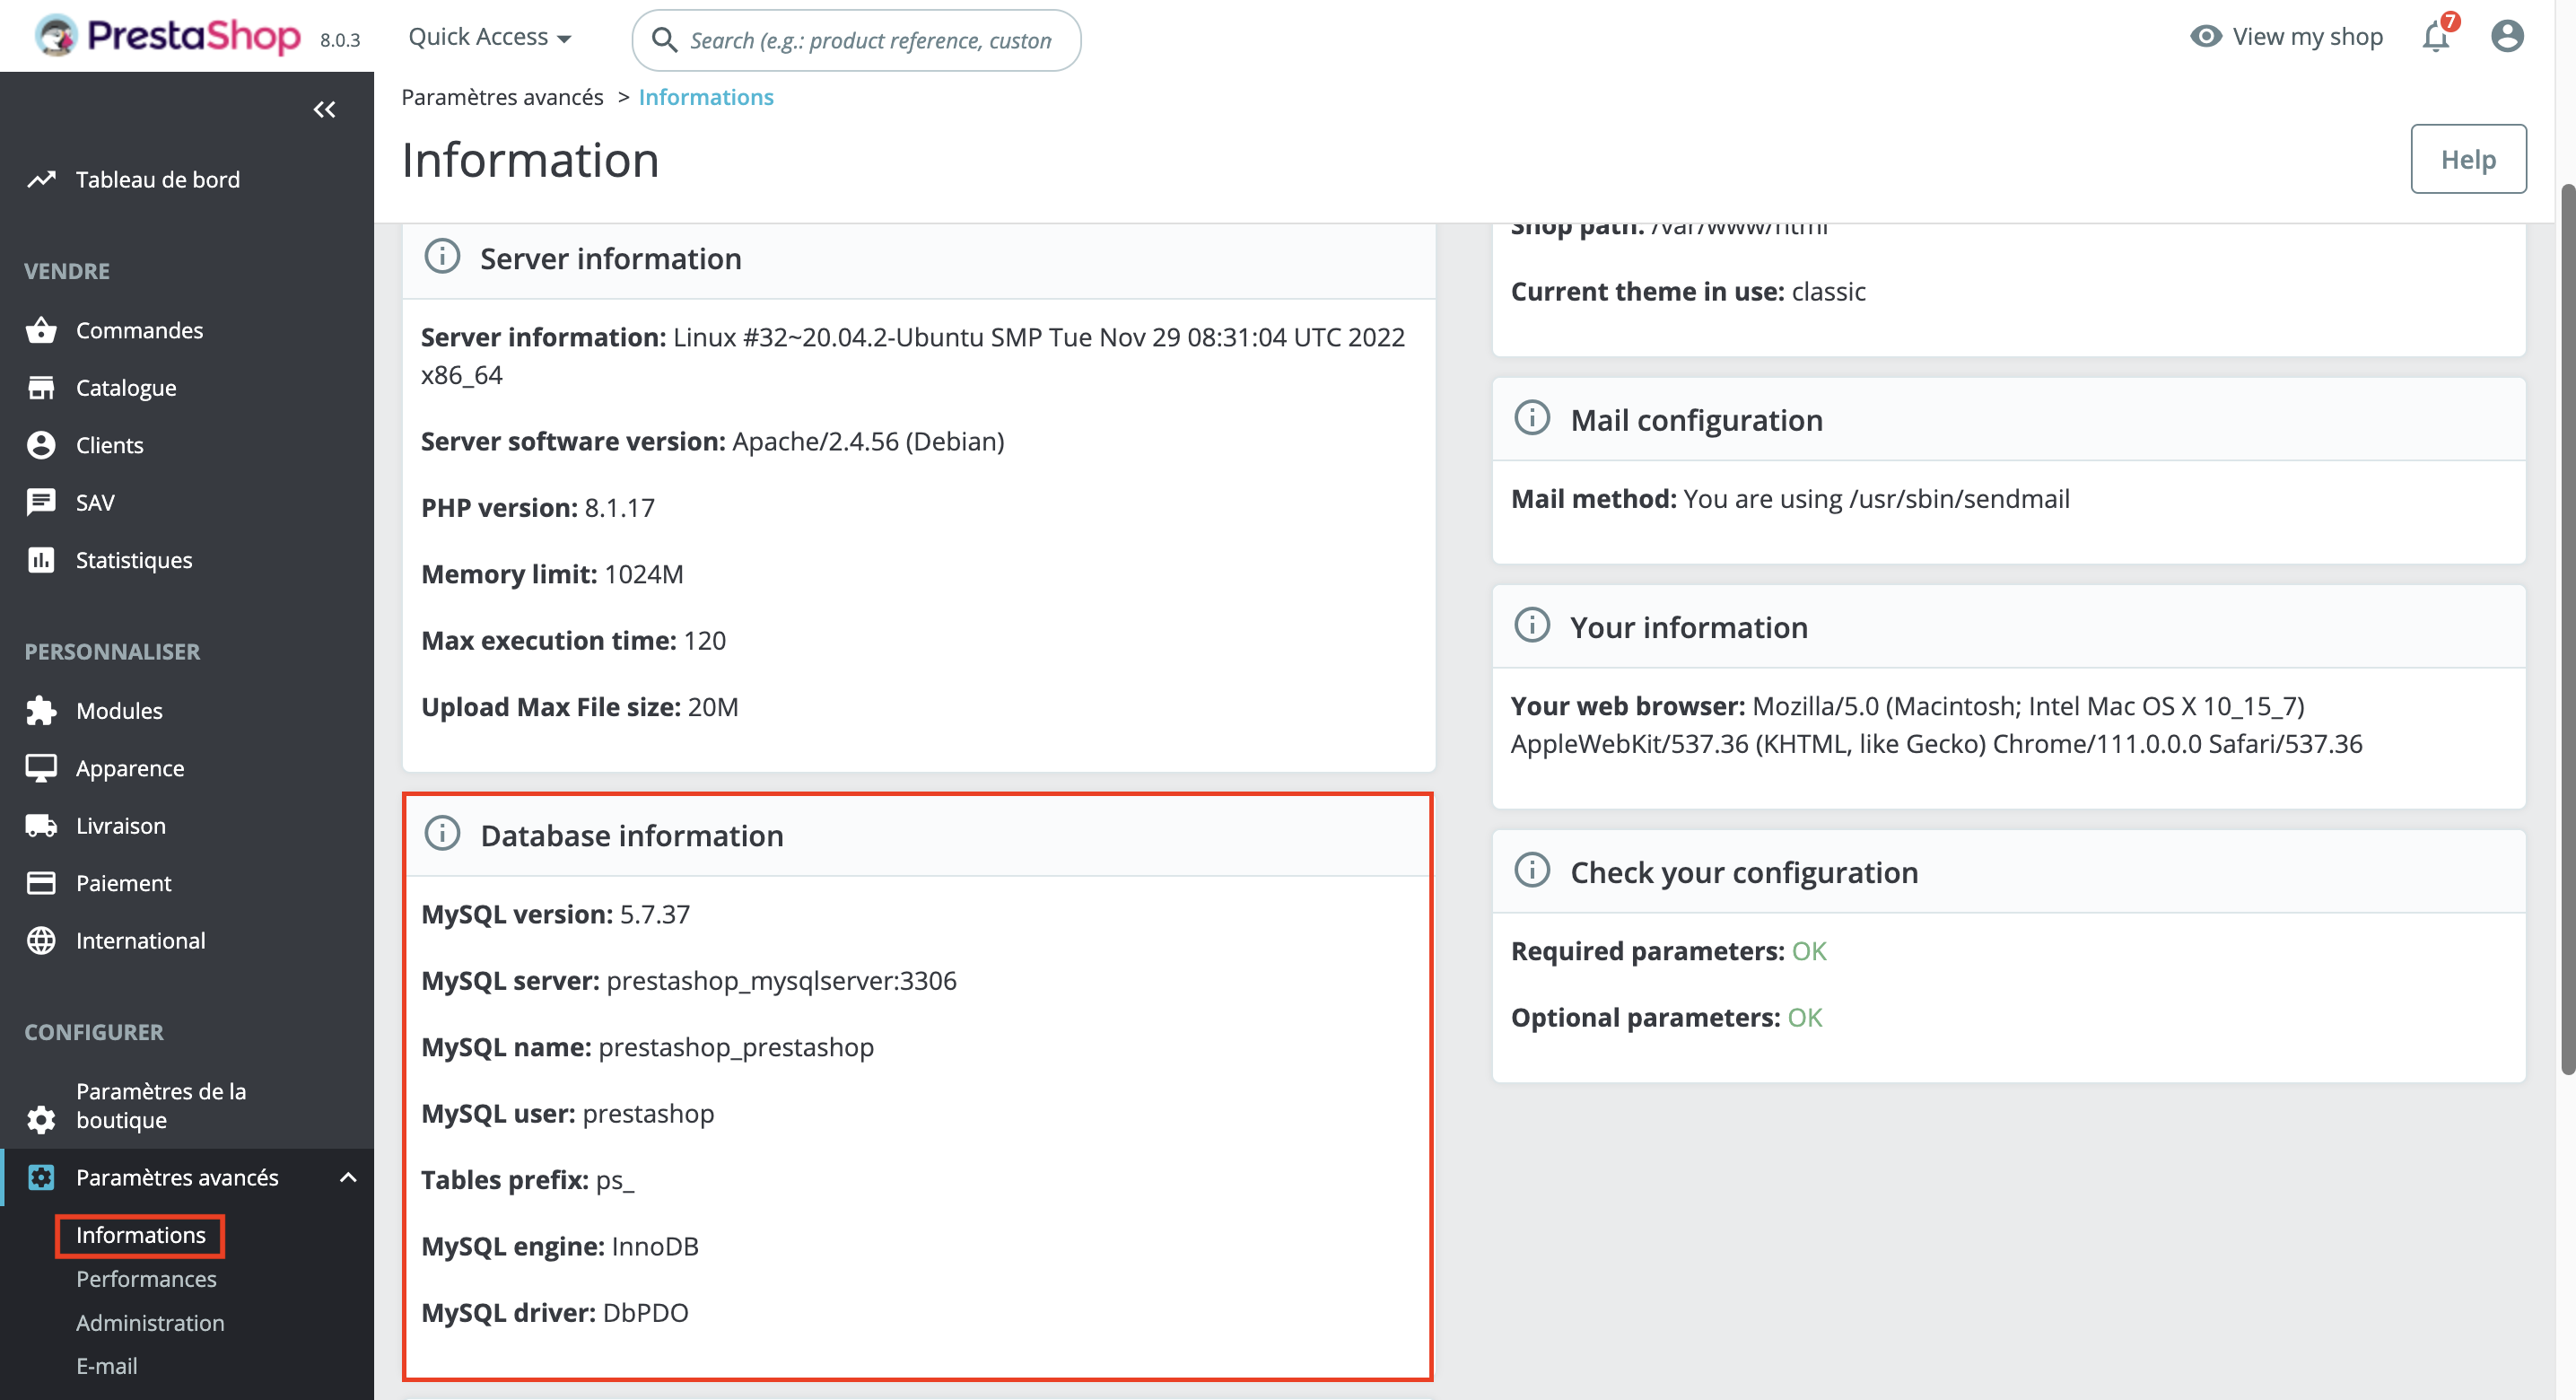
Task: Focus the top search field
Action: point(857,40)
